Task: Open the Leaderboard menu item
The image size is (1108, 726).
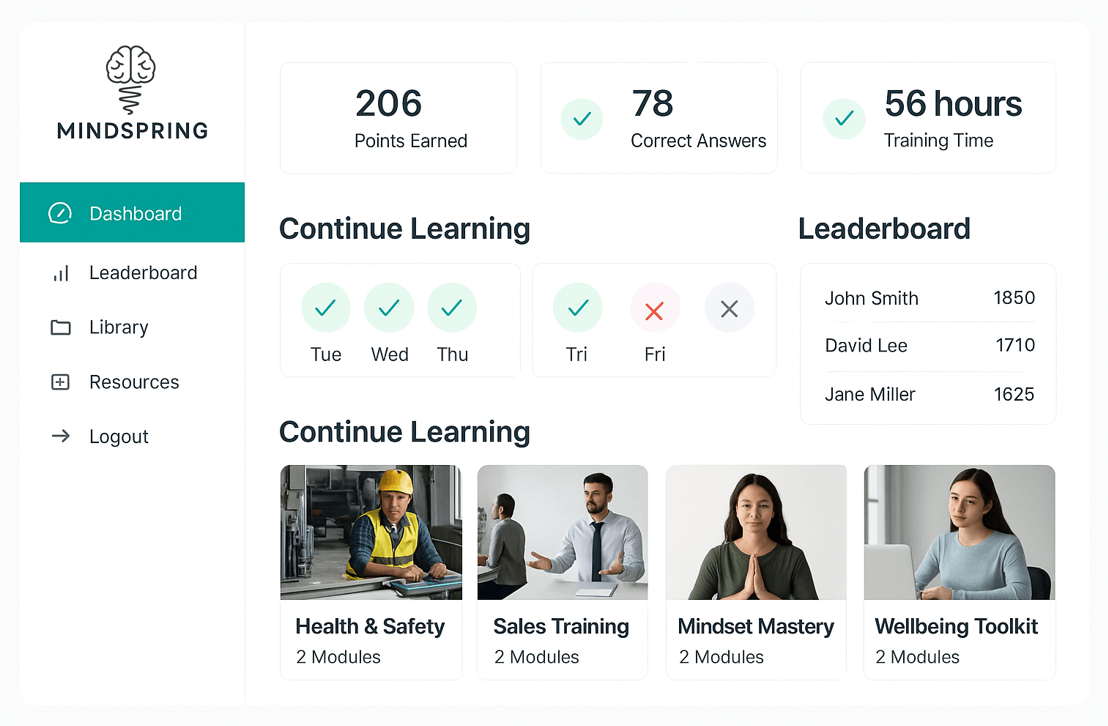Action: pos(143,273)
